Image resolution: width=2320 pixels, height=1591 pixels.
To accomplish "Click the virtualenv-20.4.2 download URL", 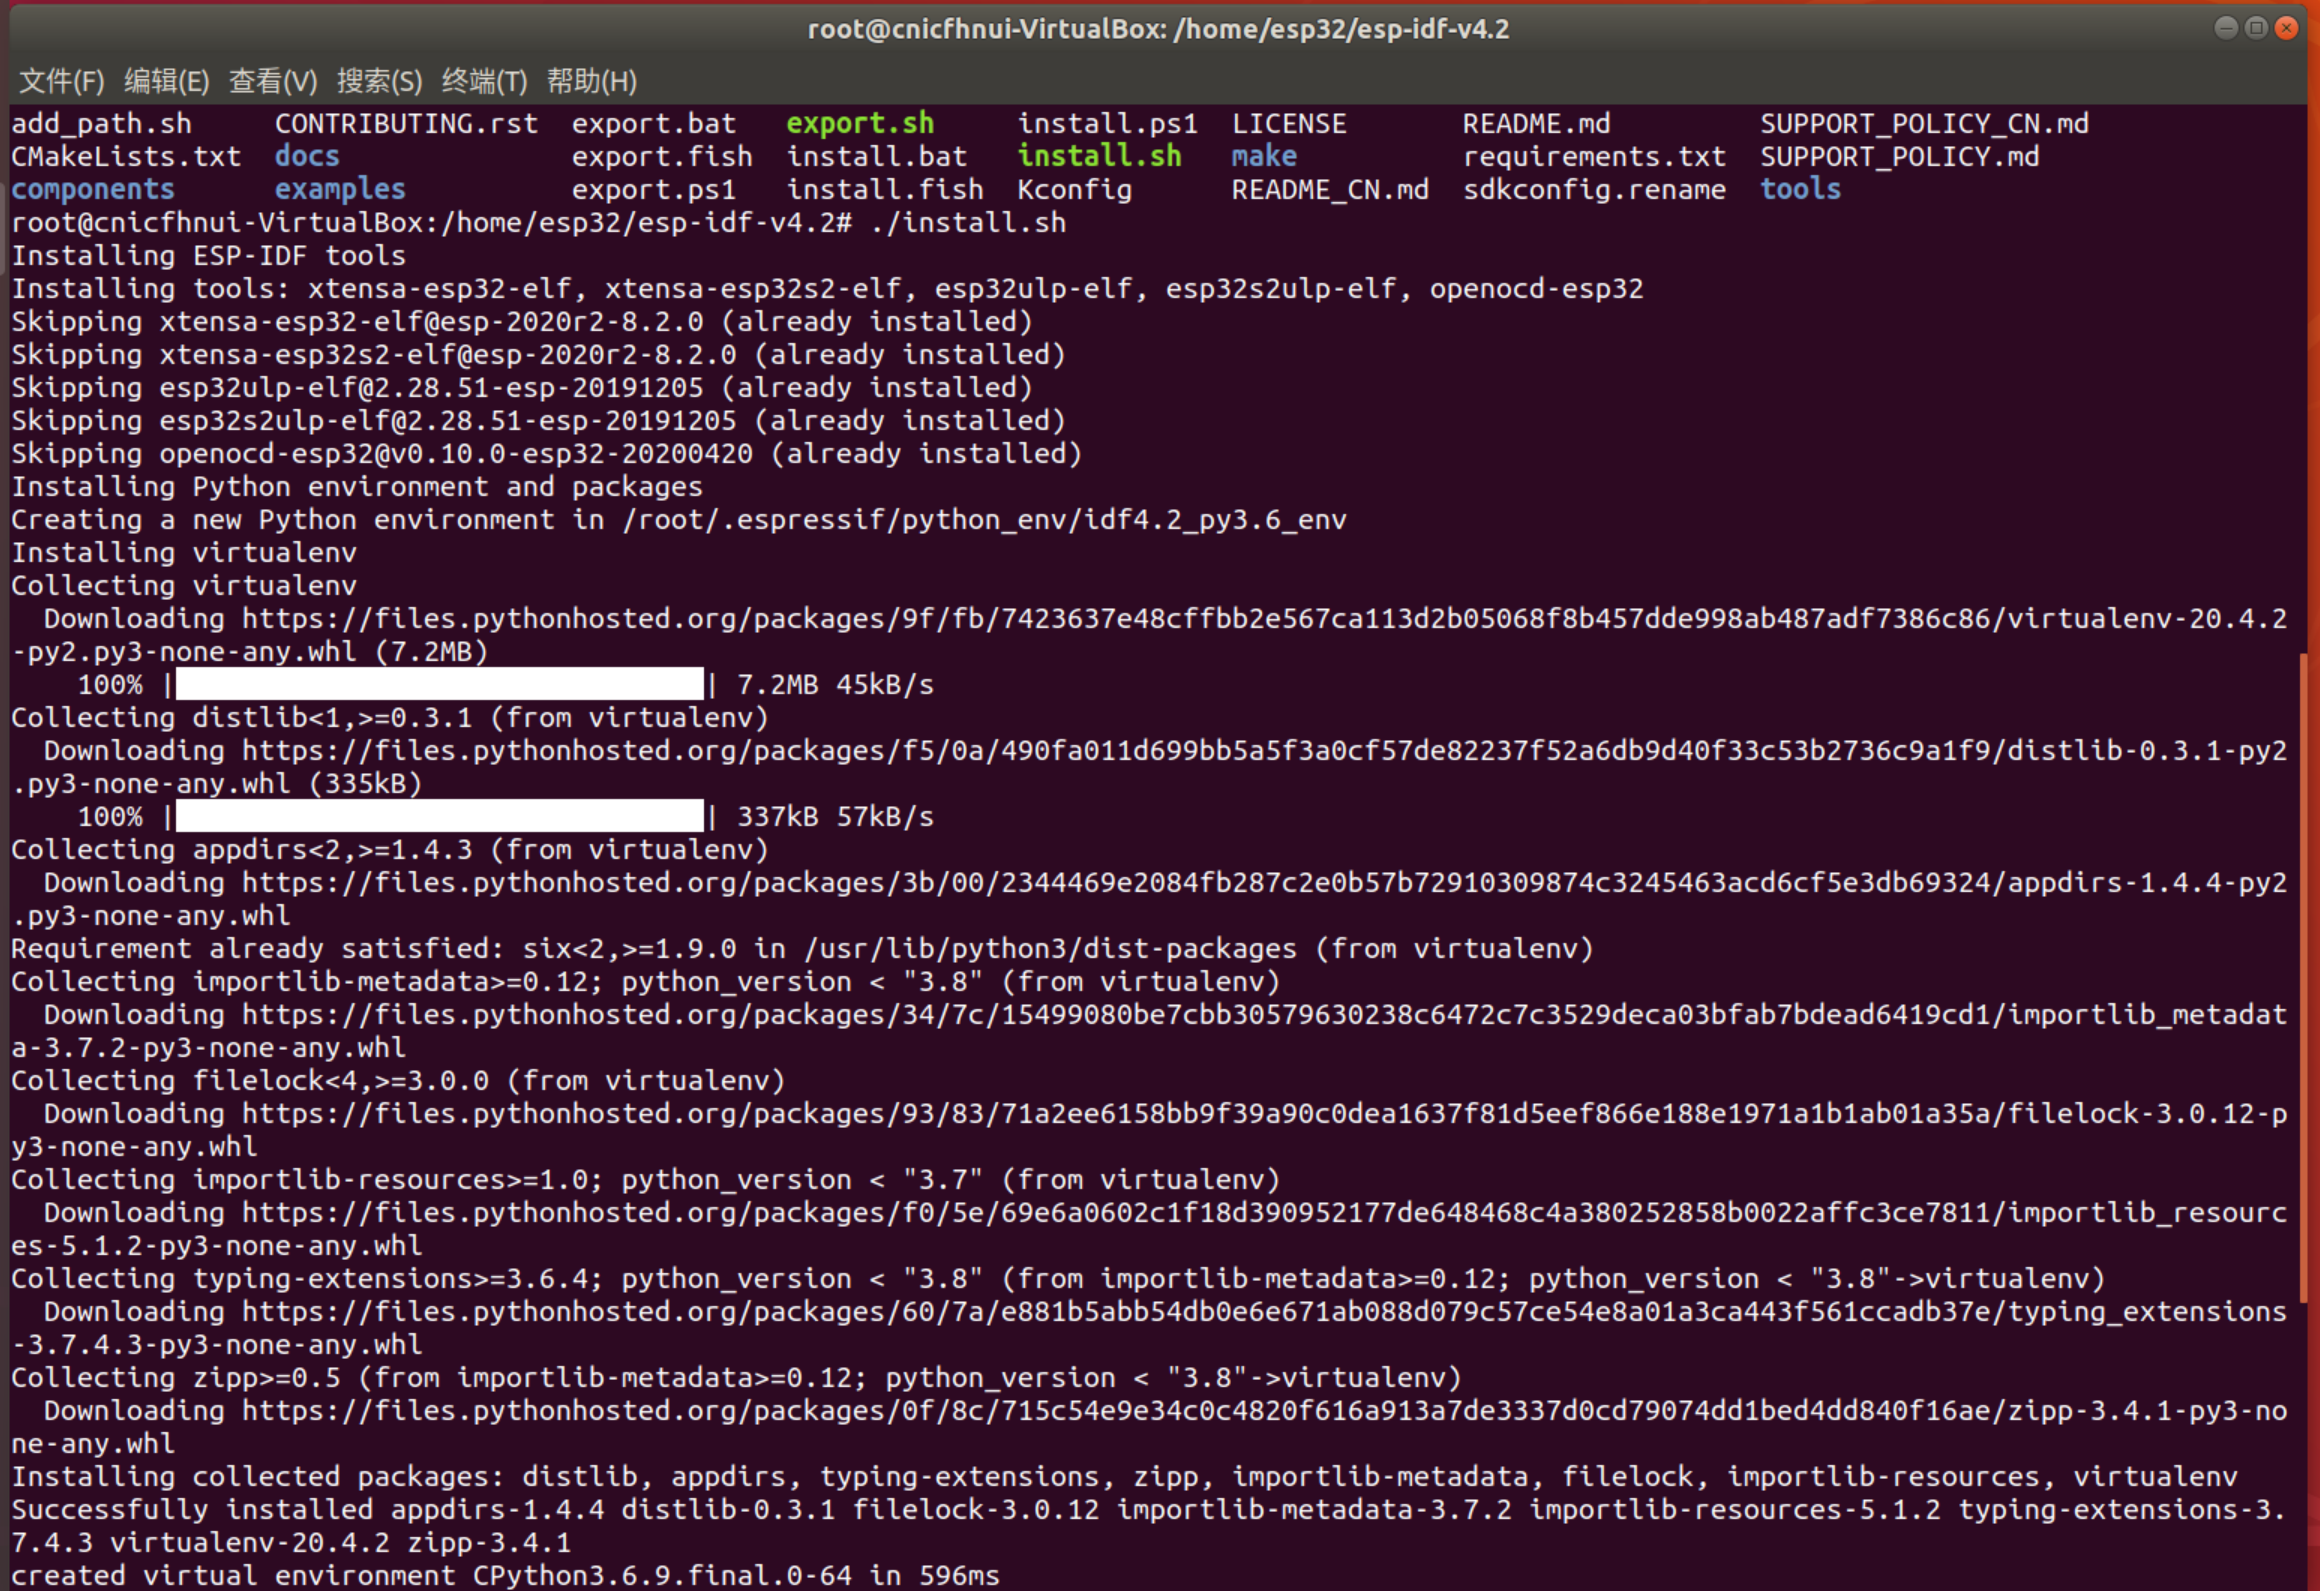I will [1100, 618].
